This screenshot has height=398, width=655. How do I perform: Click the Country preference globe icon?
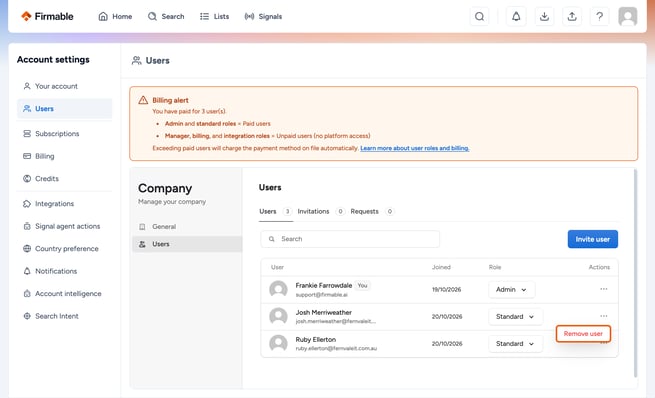27,249
